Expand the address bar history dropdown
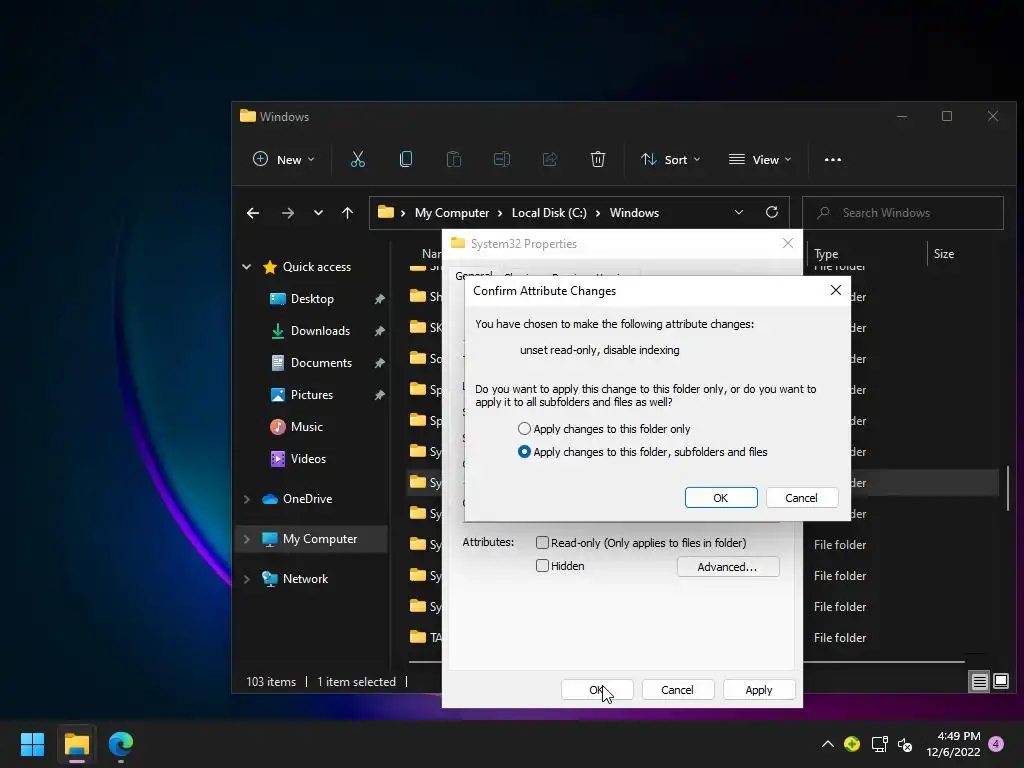The image size is (1024, 768). pyautogui.click(x=739, y=212)
